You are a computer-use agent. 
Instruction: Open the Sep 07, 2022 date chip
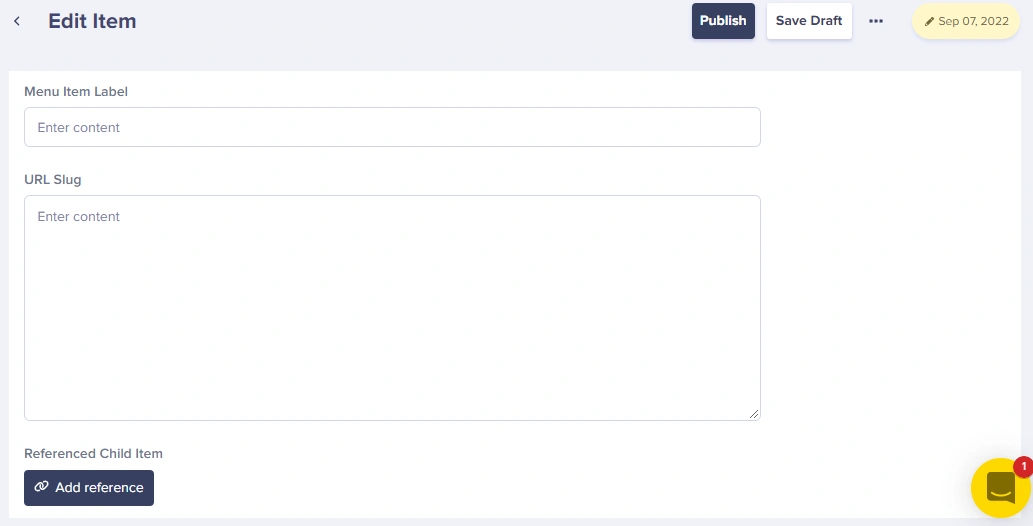point(966,21)
